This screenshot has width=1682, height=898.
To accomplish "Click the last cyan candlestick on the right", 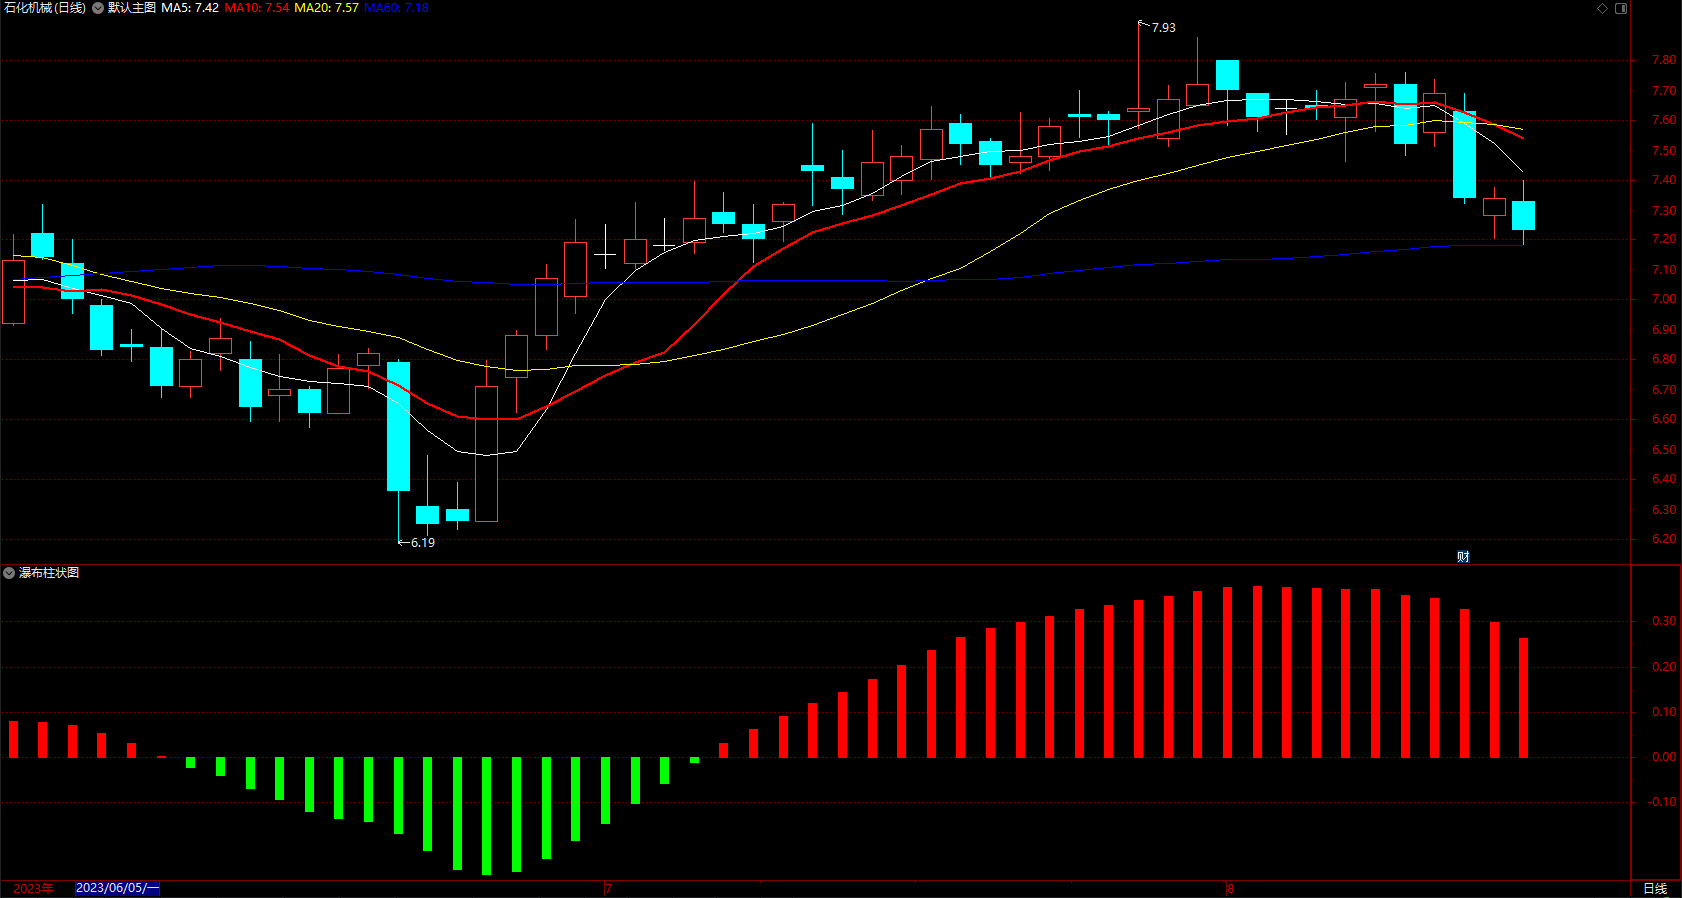I will (x=1524, y=215).
